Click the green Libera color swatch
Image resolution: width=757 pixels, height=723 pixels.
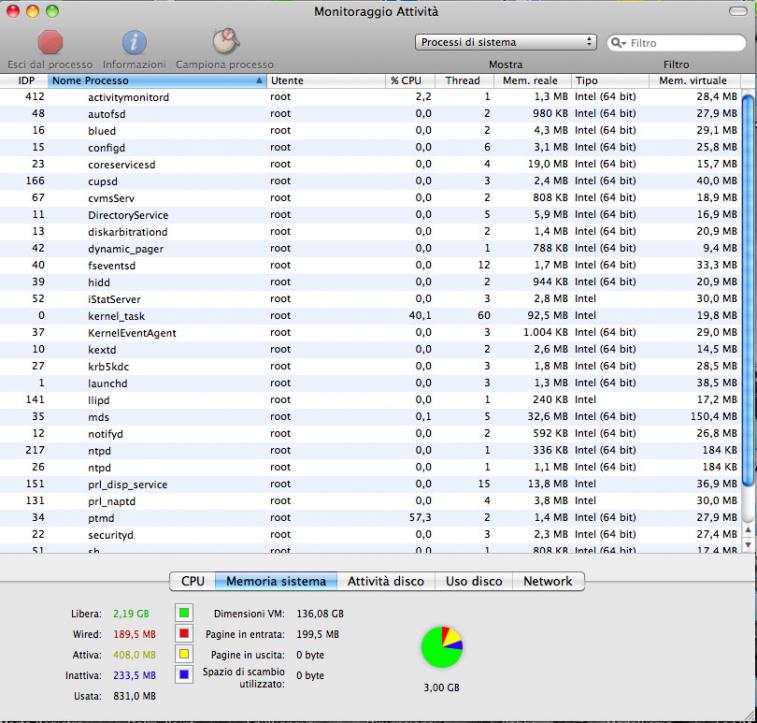point(184,613)
